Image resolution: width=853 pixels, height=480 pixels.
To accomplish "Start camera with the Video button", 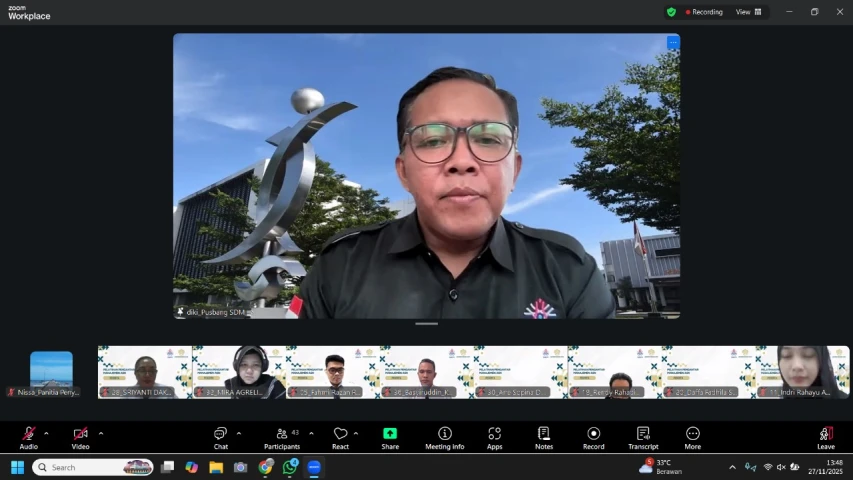I will tap(81, 438).
